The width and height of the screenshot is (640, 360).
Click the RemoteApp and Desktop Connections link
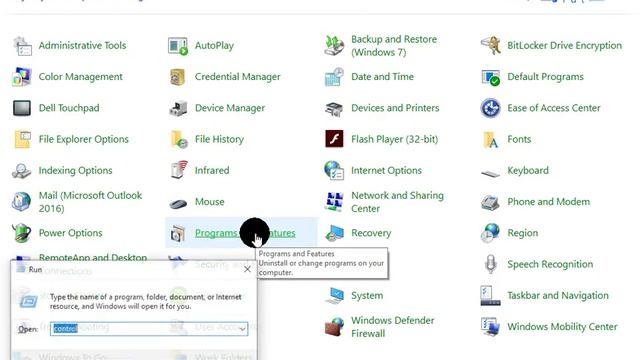tap(93, 258)
